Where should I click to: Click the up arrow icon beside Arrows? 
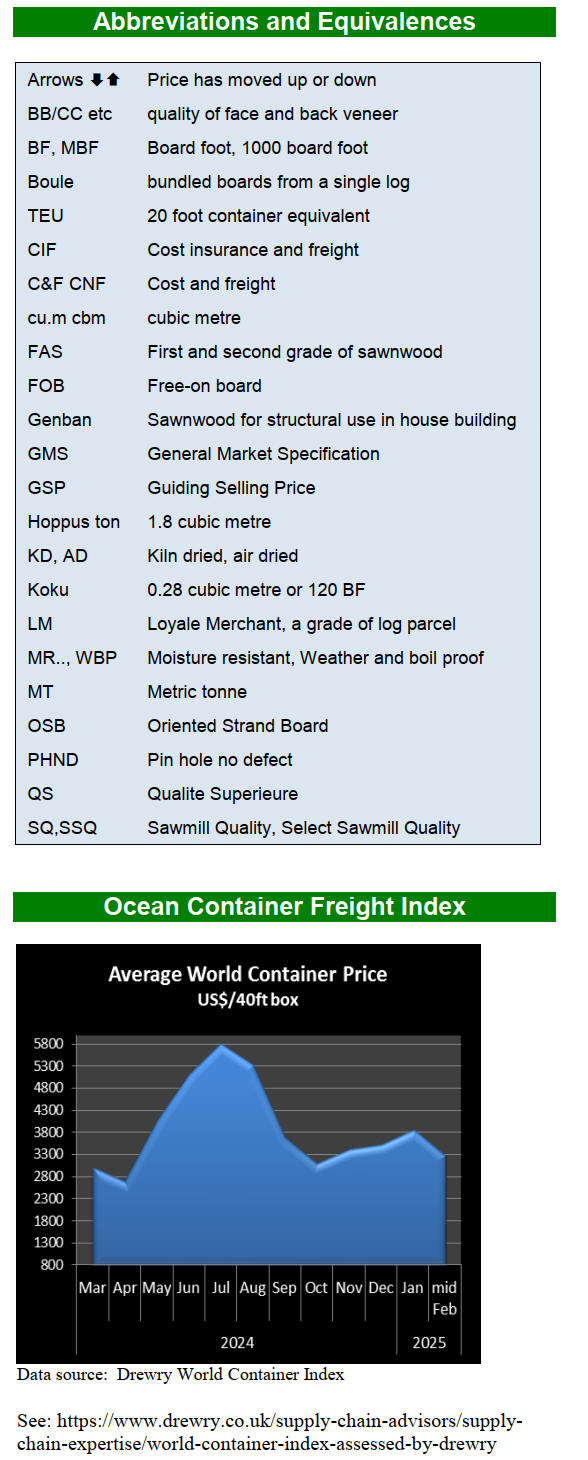point(113,80)
